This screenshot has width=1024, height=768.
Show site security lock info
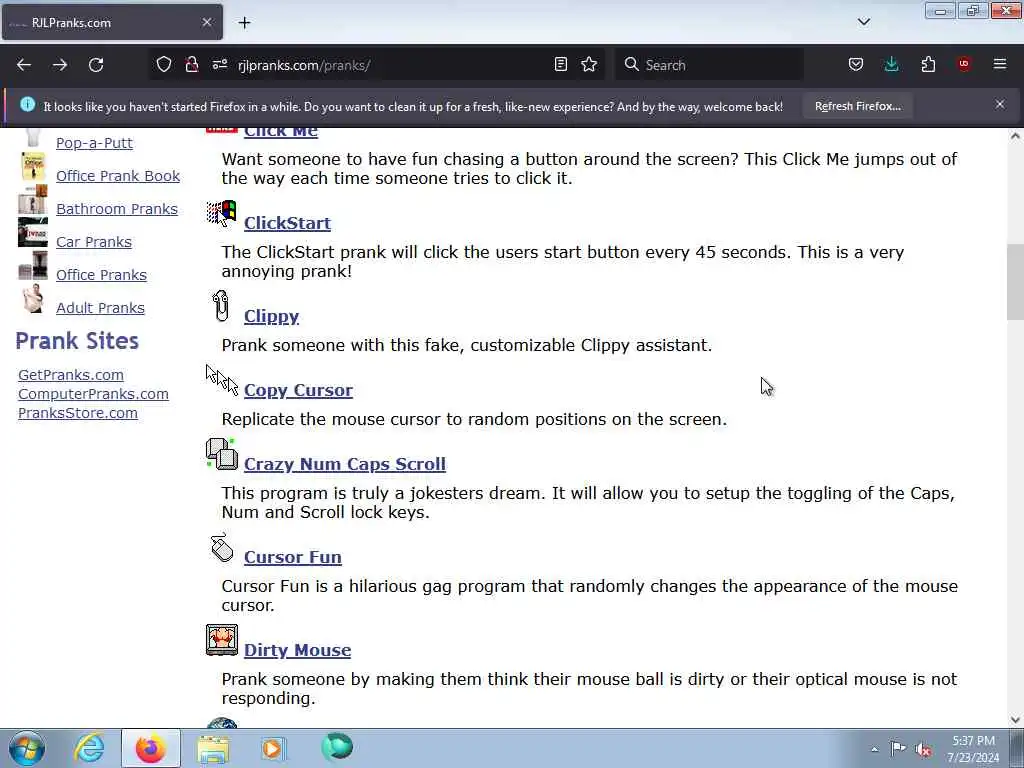[191, 65]
